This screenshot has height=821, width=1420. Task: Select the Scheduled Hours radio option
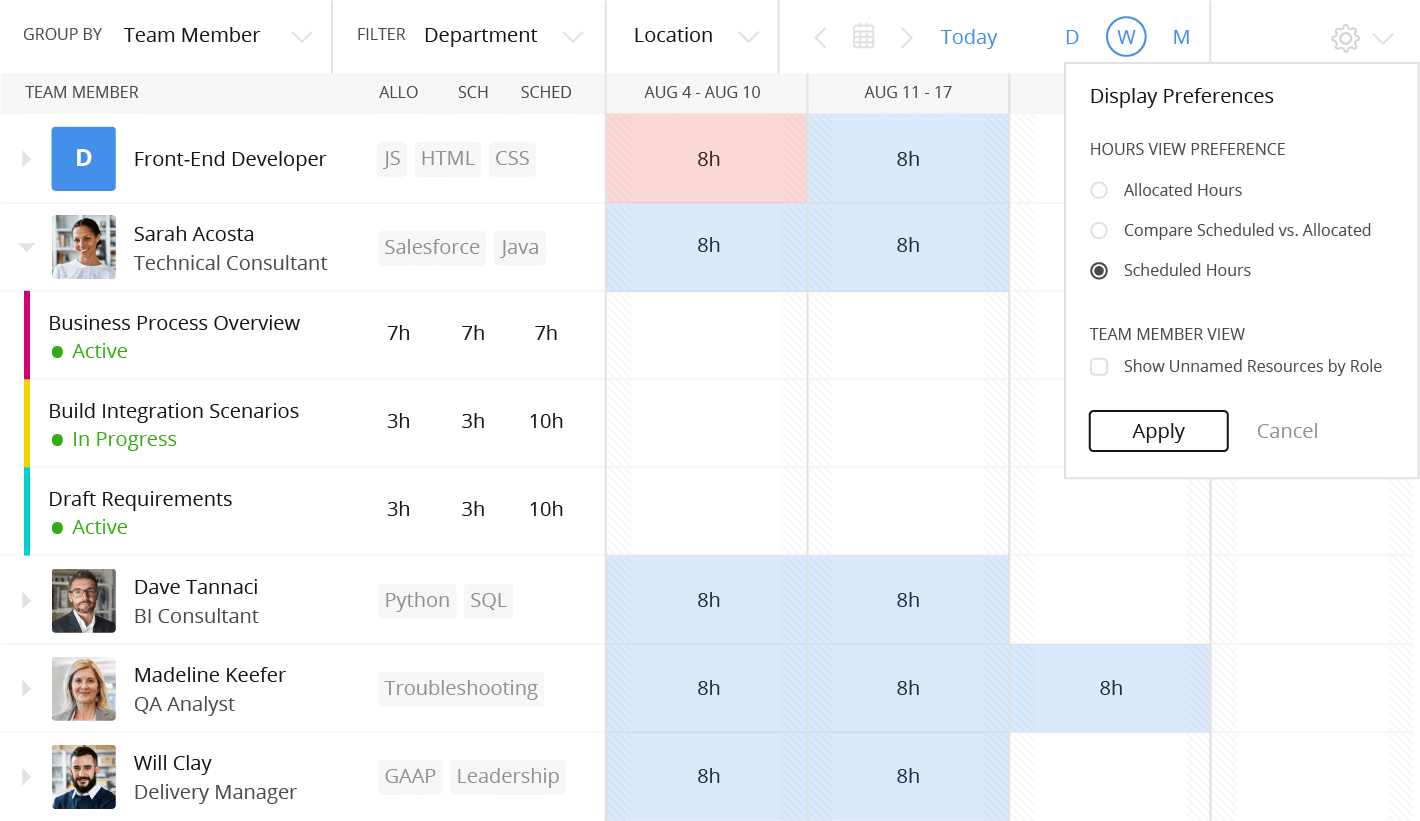tap(1099, 270)
